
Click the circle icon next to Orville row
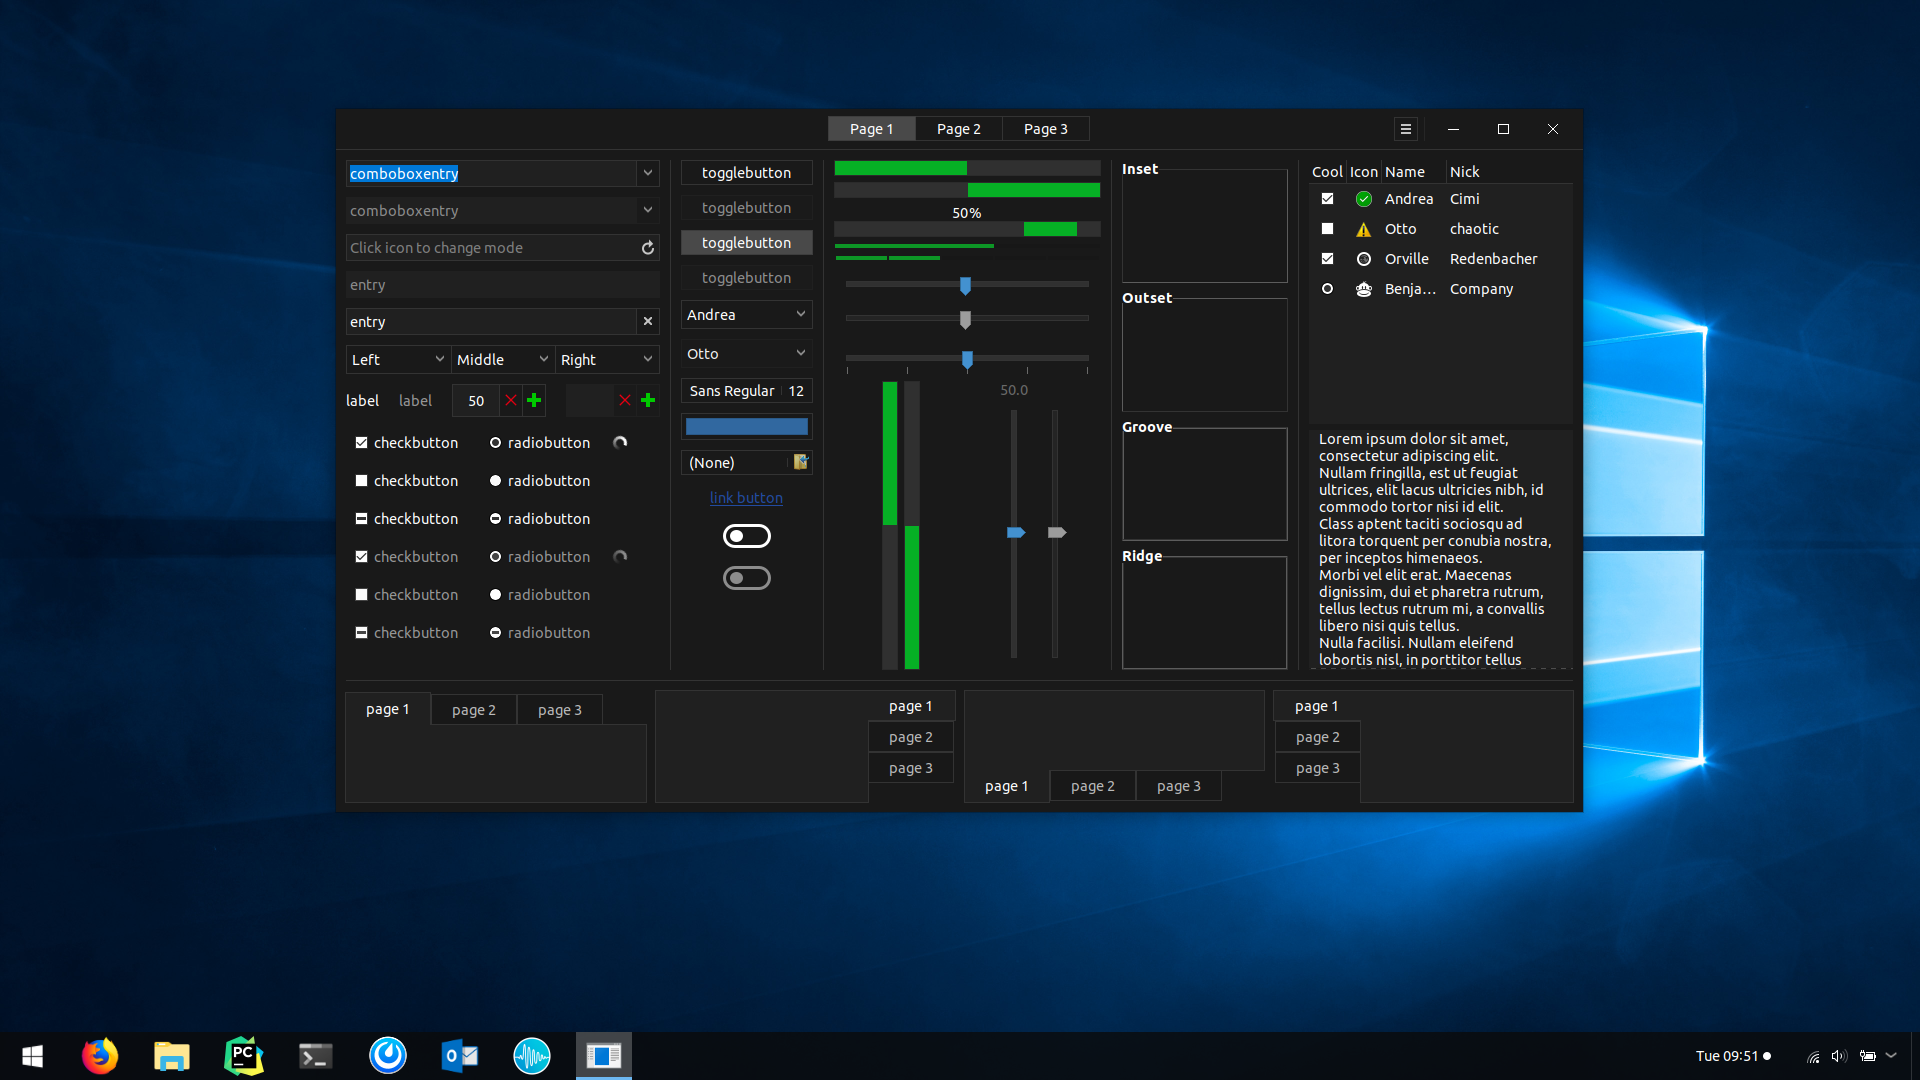pos(1364,258)
